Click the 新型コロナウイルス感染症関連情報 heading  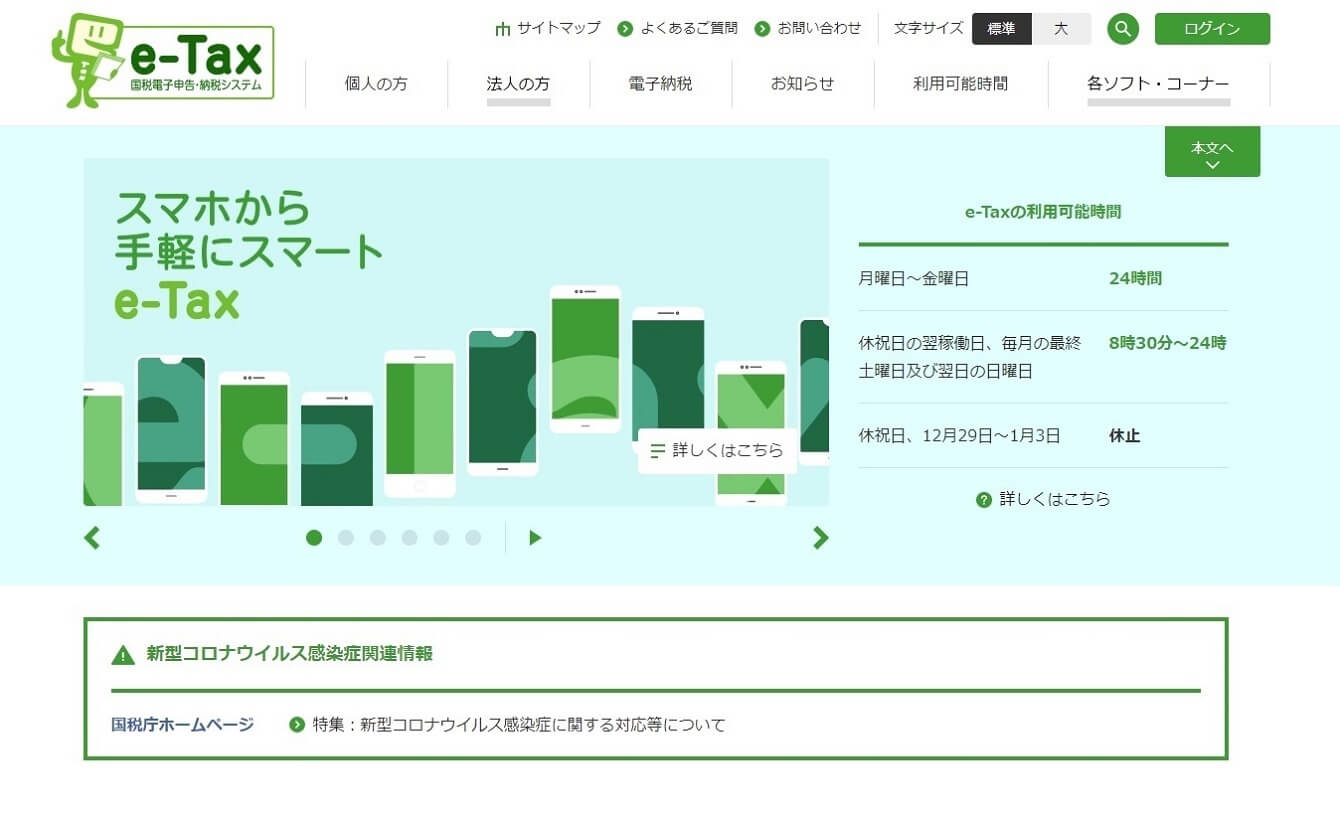tap(290, 654)
